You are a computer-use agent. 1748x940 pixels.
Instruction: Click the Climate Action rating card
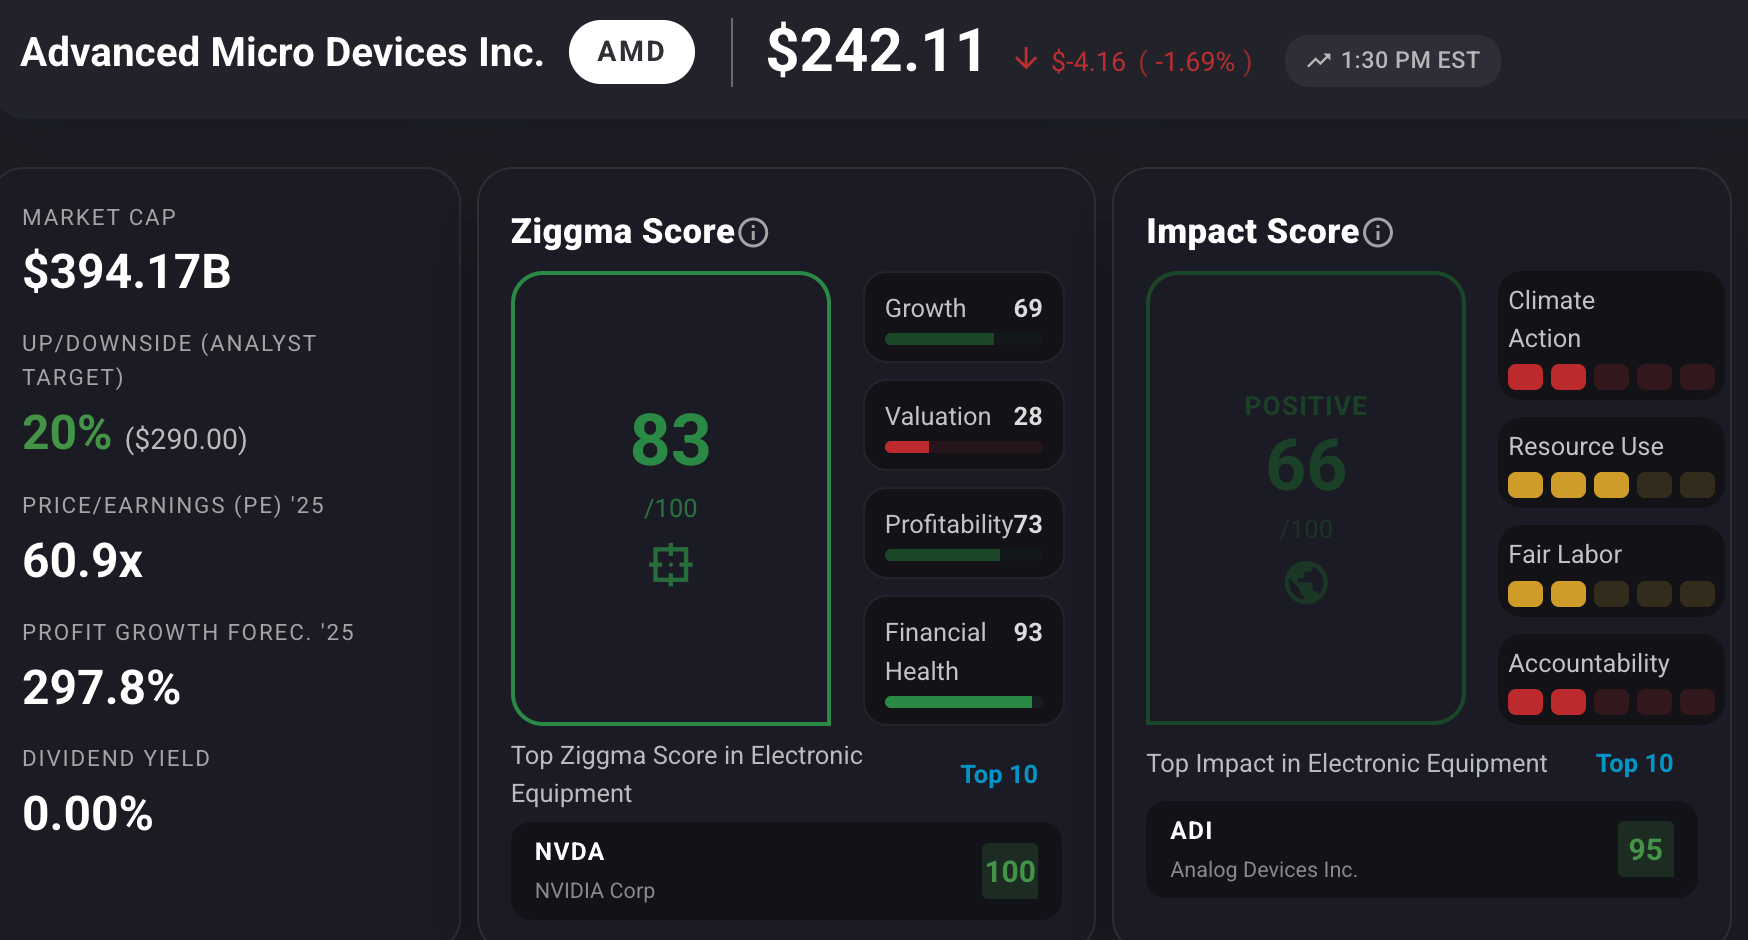point(1611,335)
